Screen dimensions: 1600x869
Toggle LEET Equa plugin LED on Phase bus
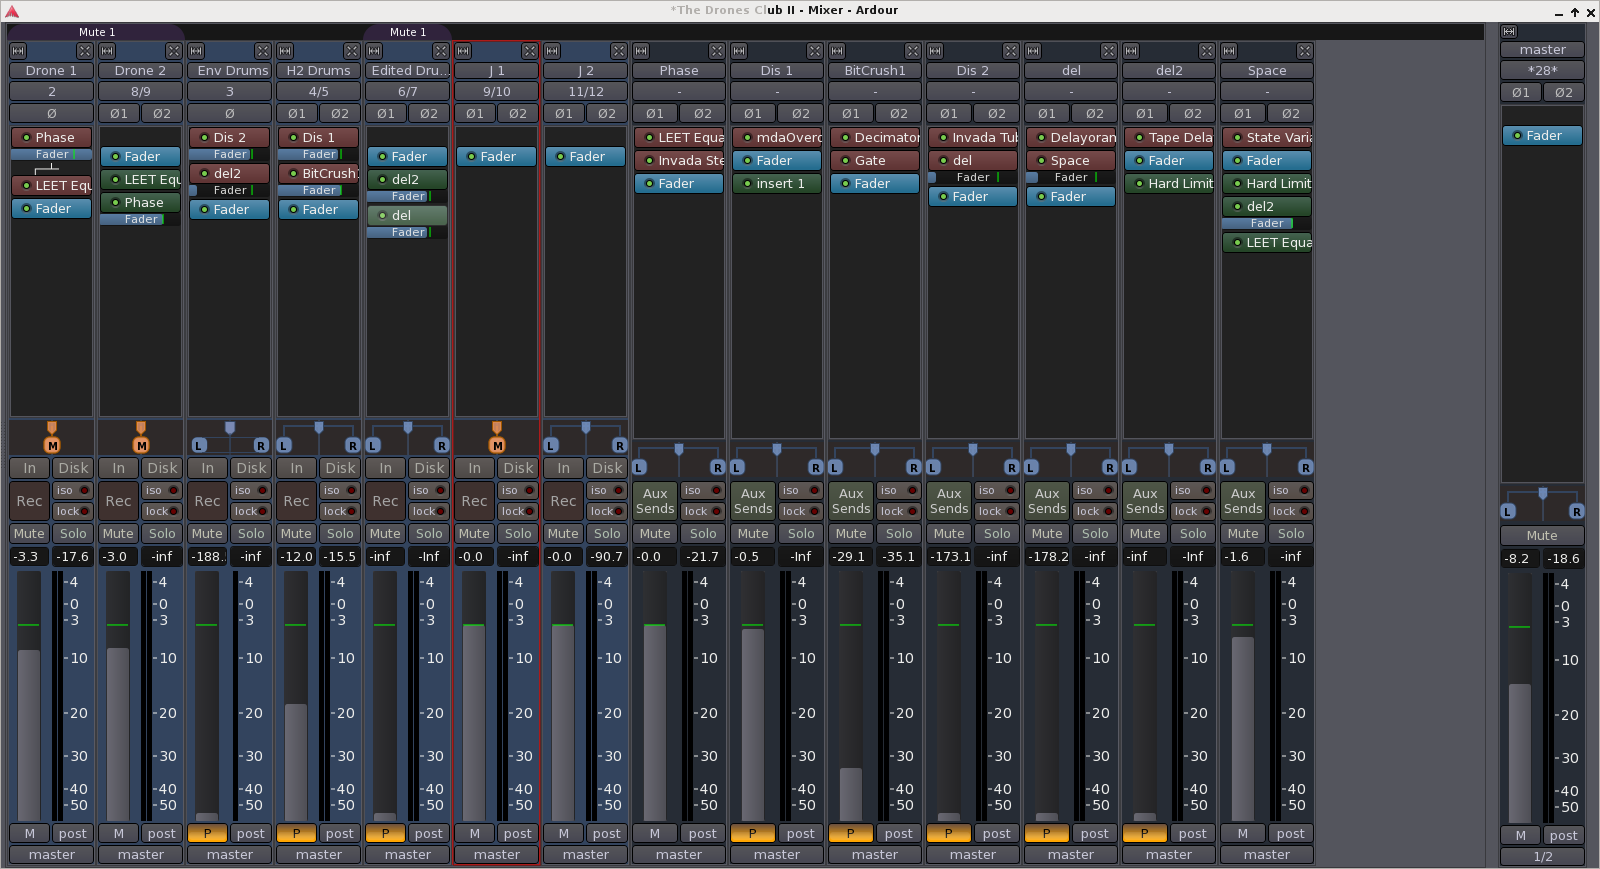pos(649,138)
